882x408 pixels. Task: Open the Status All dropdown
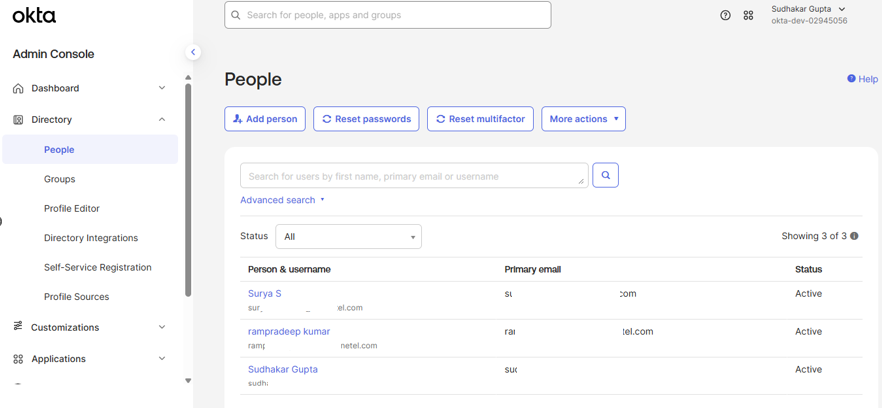[x=348, y=236]
